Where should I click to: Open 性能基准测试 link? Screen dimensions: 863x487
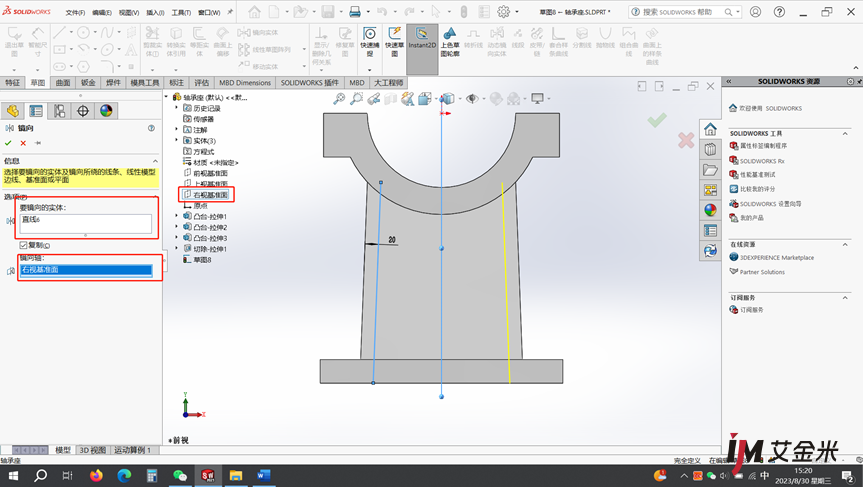(x=757, y=174)
